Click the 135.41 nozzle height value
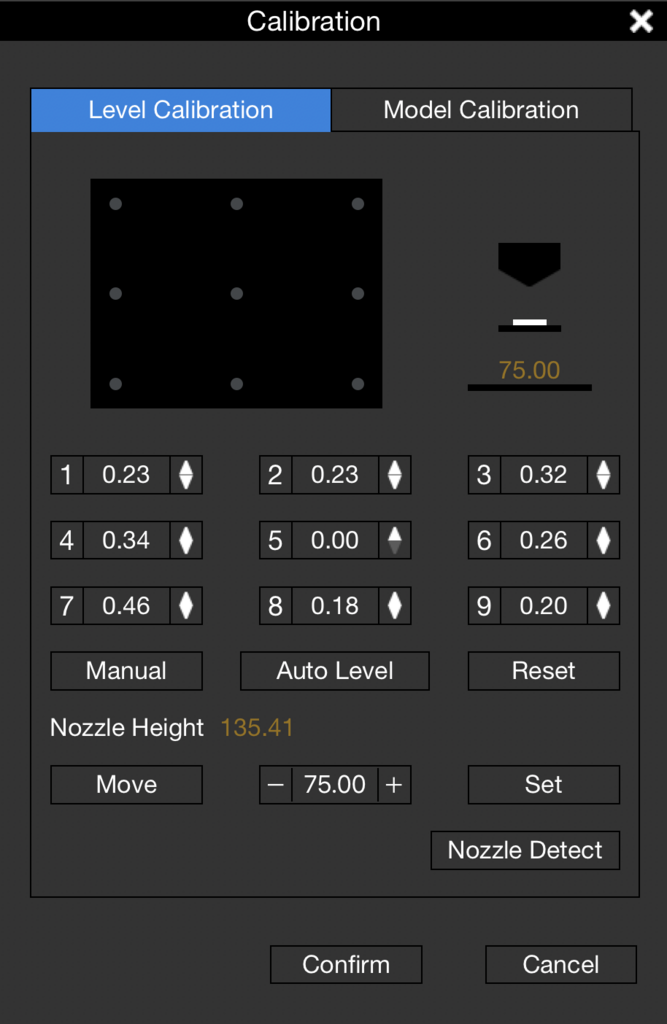This screenshot has width=667, height=1024. point(257,728)
